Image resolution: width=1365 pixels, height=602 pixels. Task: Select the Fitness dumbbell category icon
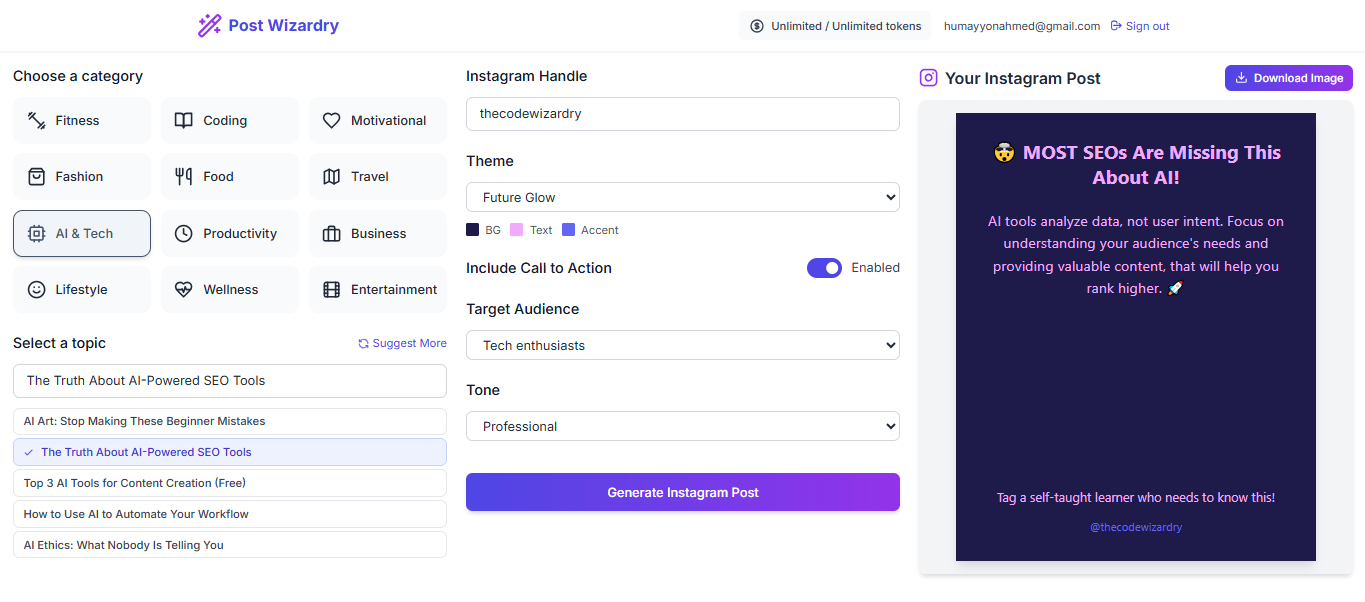[37, 121]
